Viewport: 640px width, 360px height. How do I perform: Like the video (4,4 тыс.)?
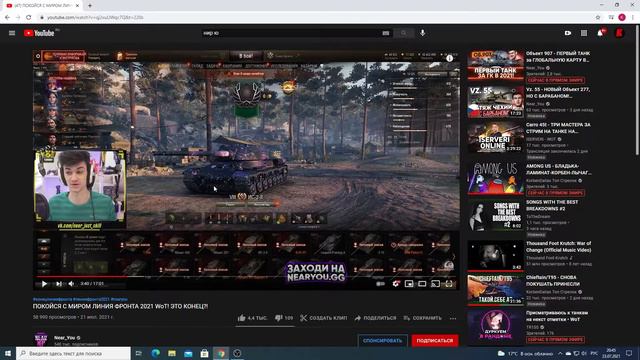coord(252,318)
